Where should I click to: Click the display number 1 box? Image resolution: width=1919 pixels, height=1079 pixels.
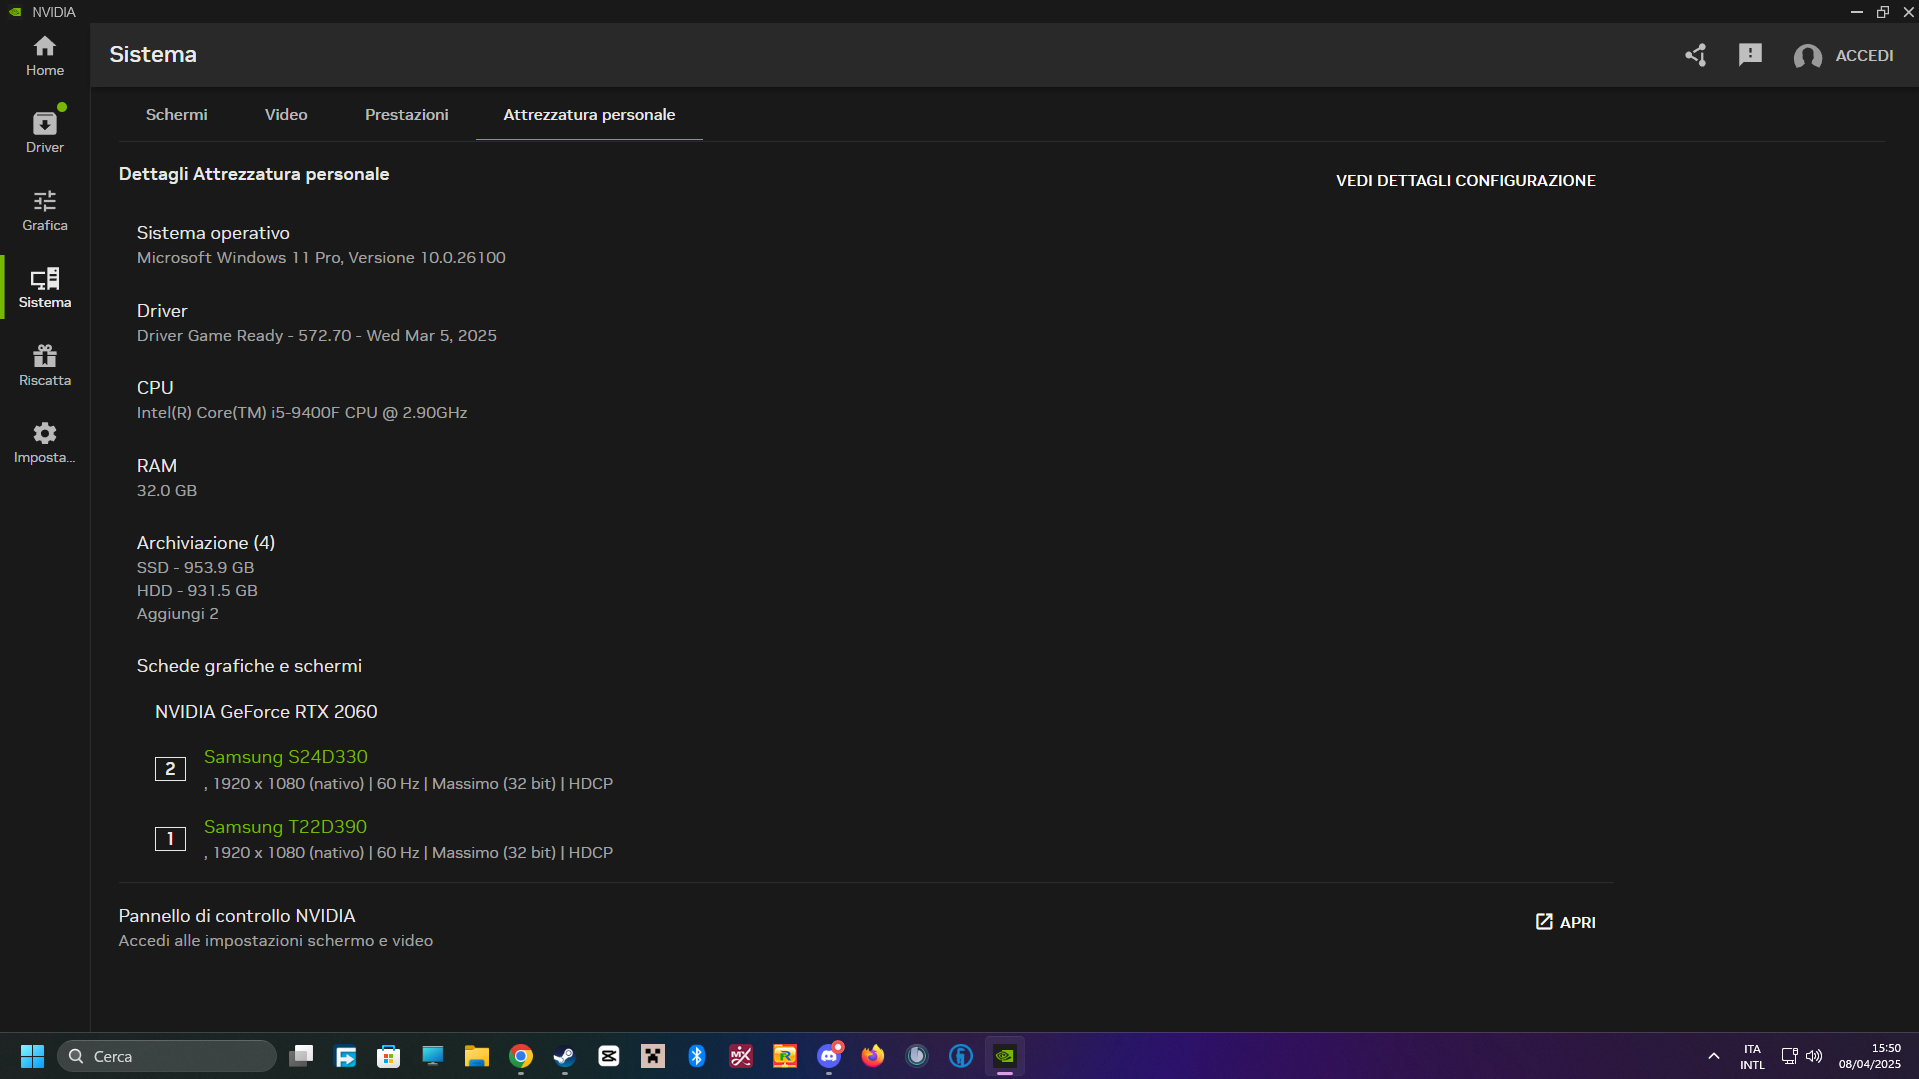[170, 839]
